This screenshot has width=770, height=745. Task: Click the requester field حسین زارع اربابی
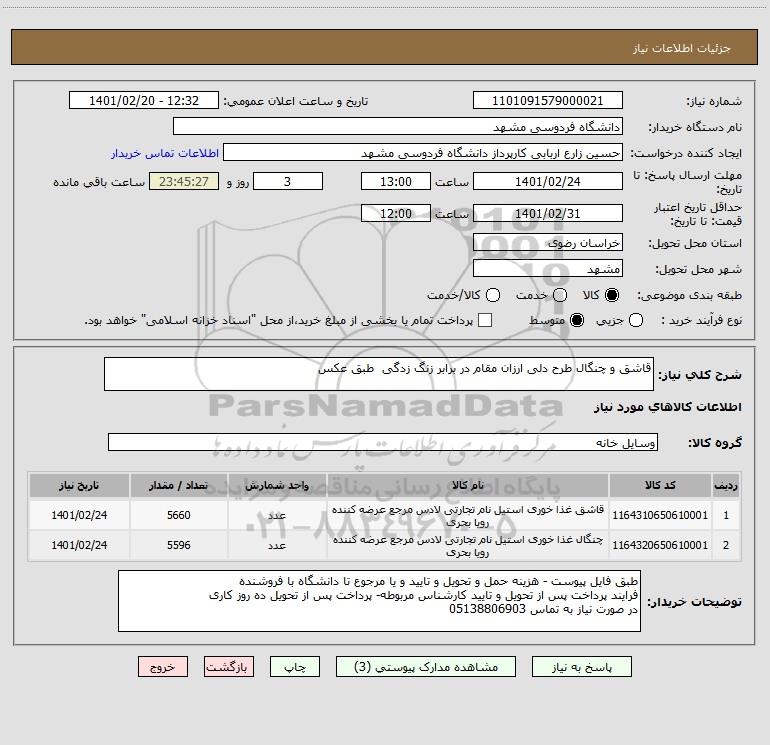tap(423, 153)
